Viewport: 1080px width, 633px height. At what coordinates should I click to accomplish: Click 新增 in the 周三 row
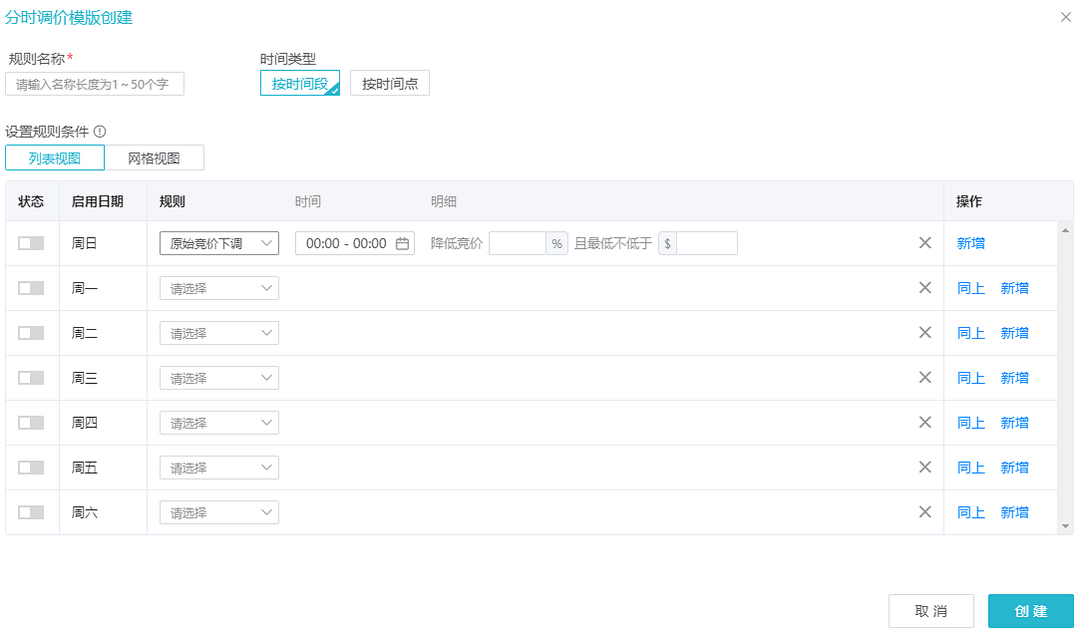click(x=1015, y=377)
